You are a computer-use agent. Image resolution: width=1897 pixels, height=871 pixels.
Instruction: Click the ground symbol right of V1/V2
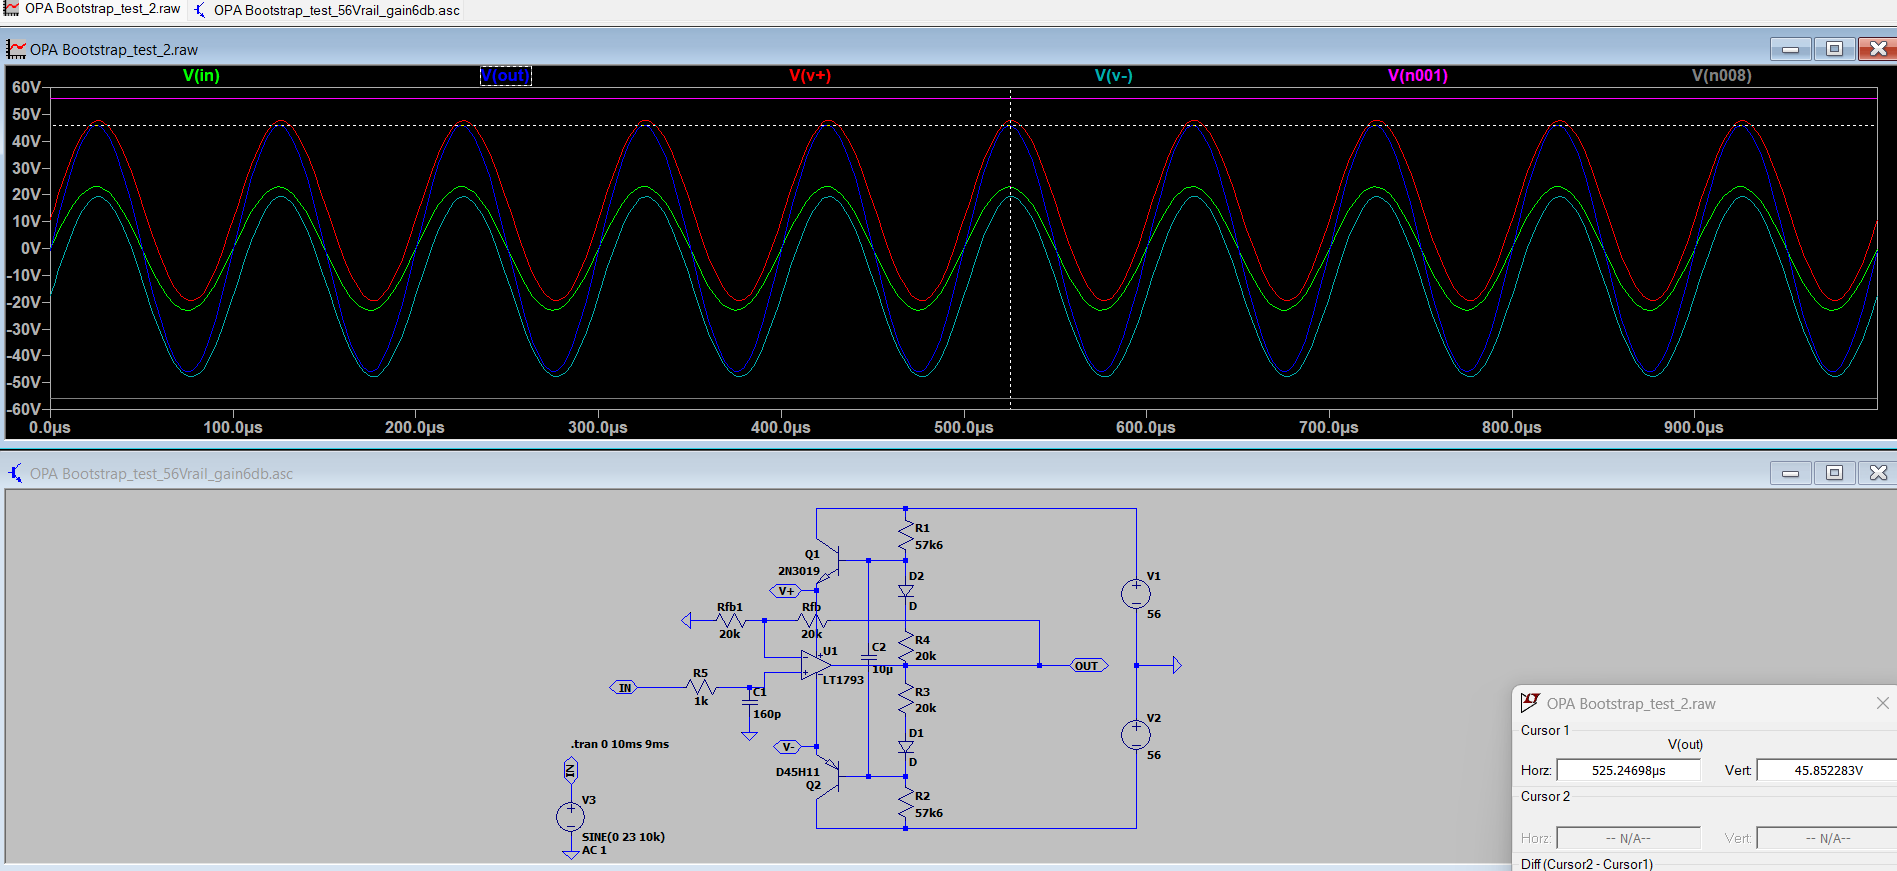point(1175,665)
